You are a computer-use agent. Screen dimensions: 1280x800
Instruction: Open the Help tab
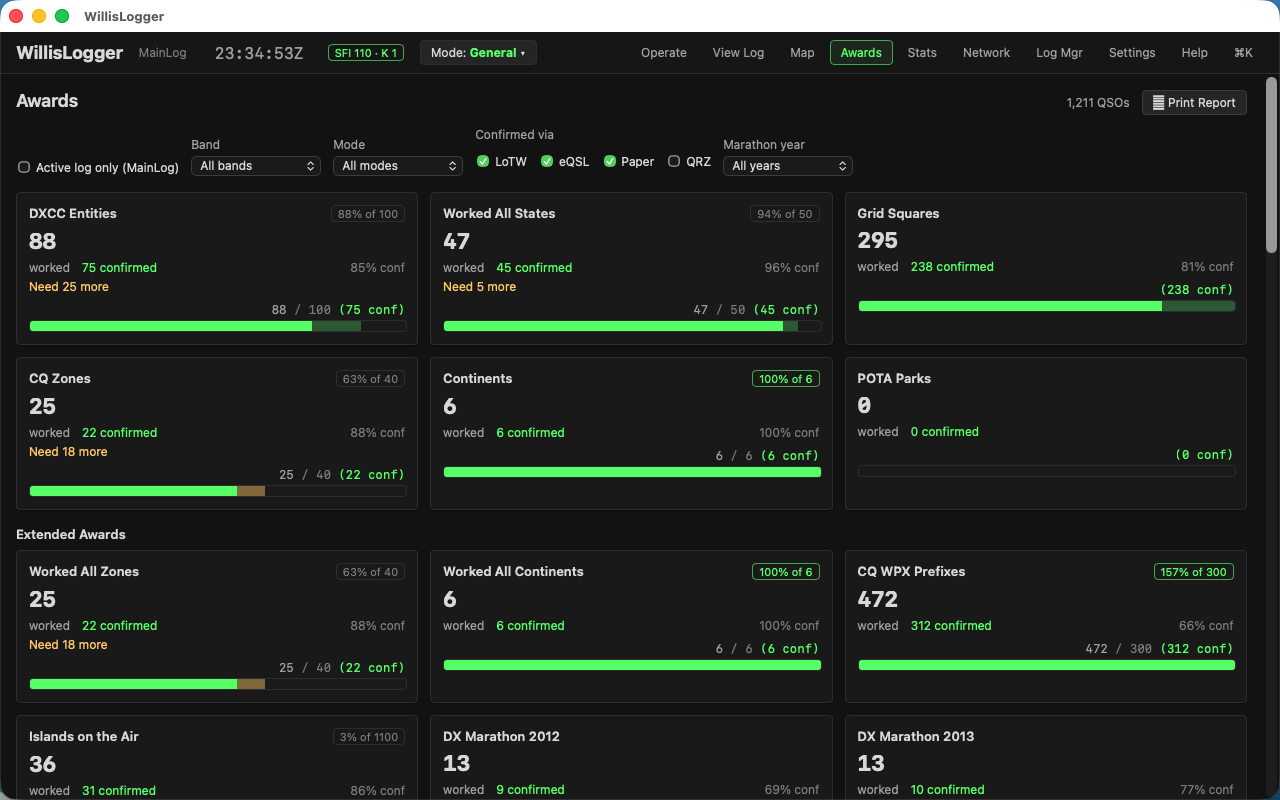click(x=1194, y=53)
